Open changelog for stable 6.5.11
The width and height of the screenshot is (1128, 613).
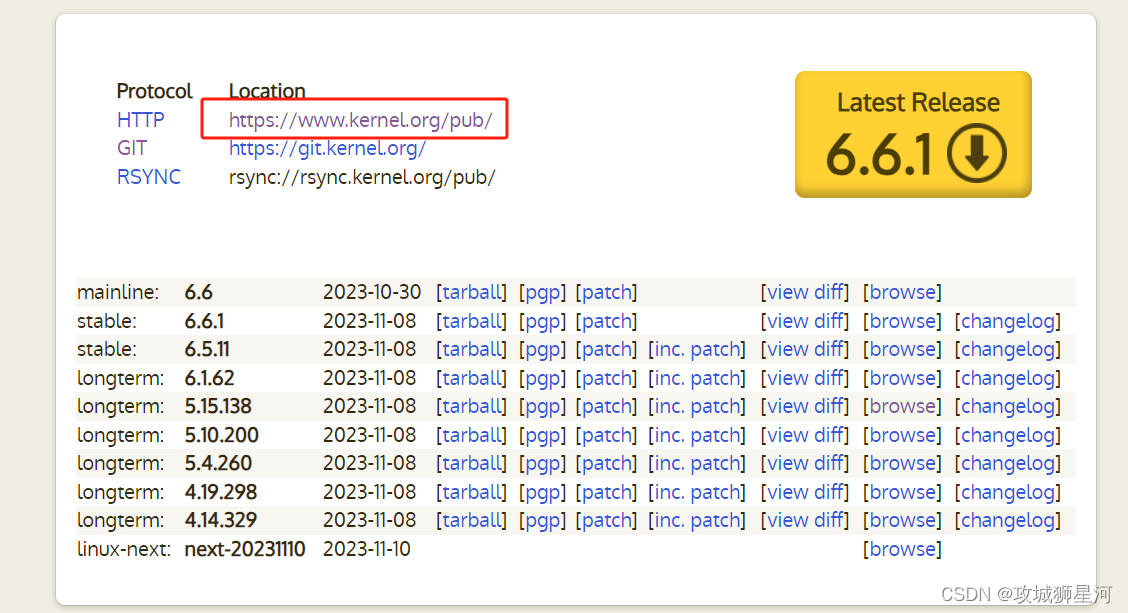coord(1008,349)
